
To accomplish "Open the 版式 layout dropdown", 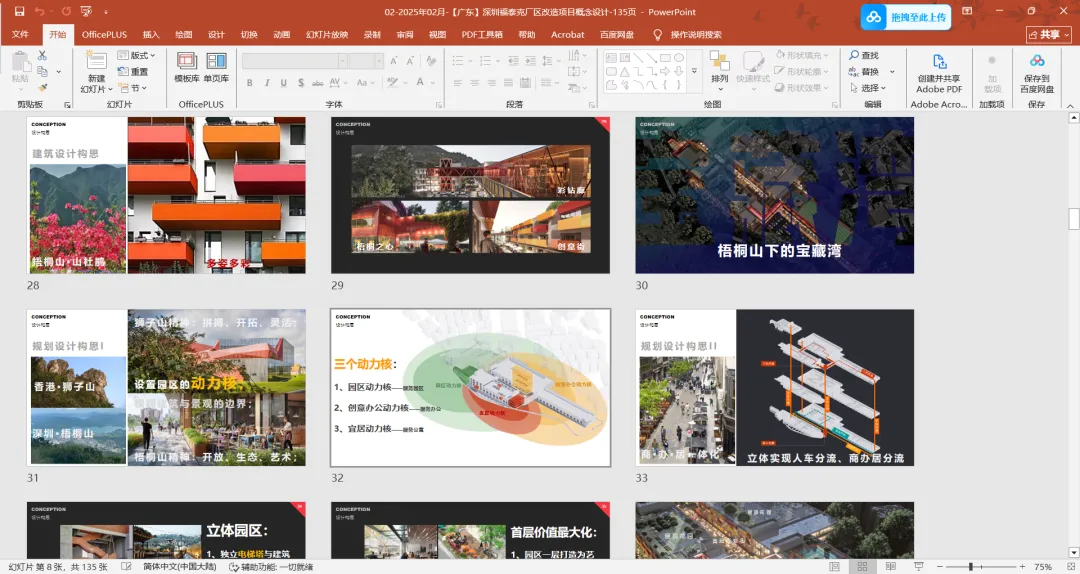I will click(x=136, y=55).
